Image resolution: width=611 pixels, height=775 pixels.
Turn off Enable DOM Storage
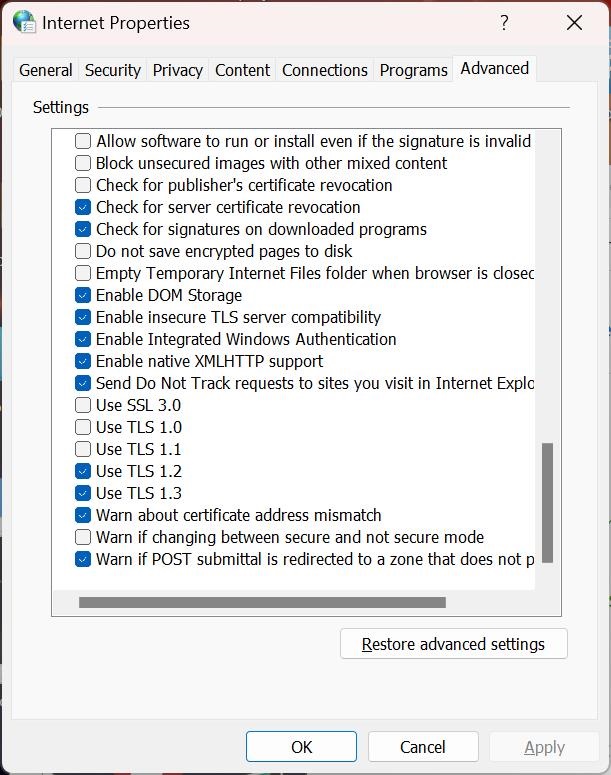tap(83, 295)
